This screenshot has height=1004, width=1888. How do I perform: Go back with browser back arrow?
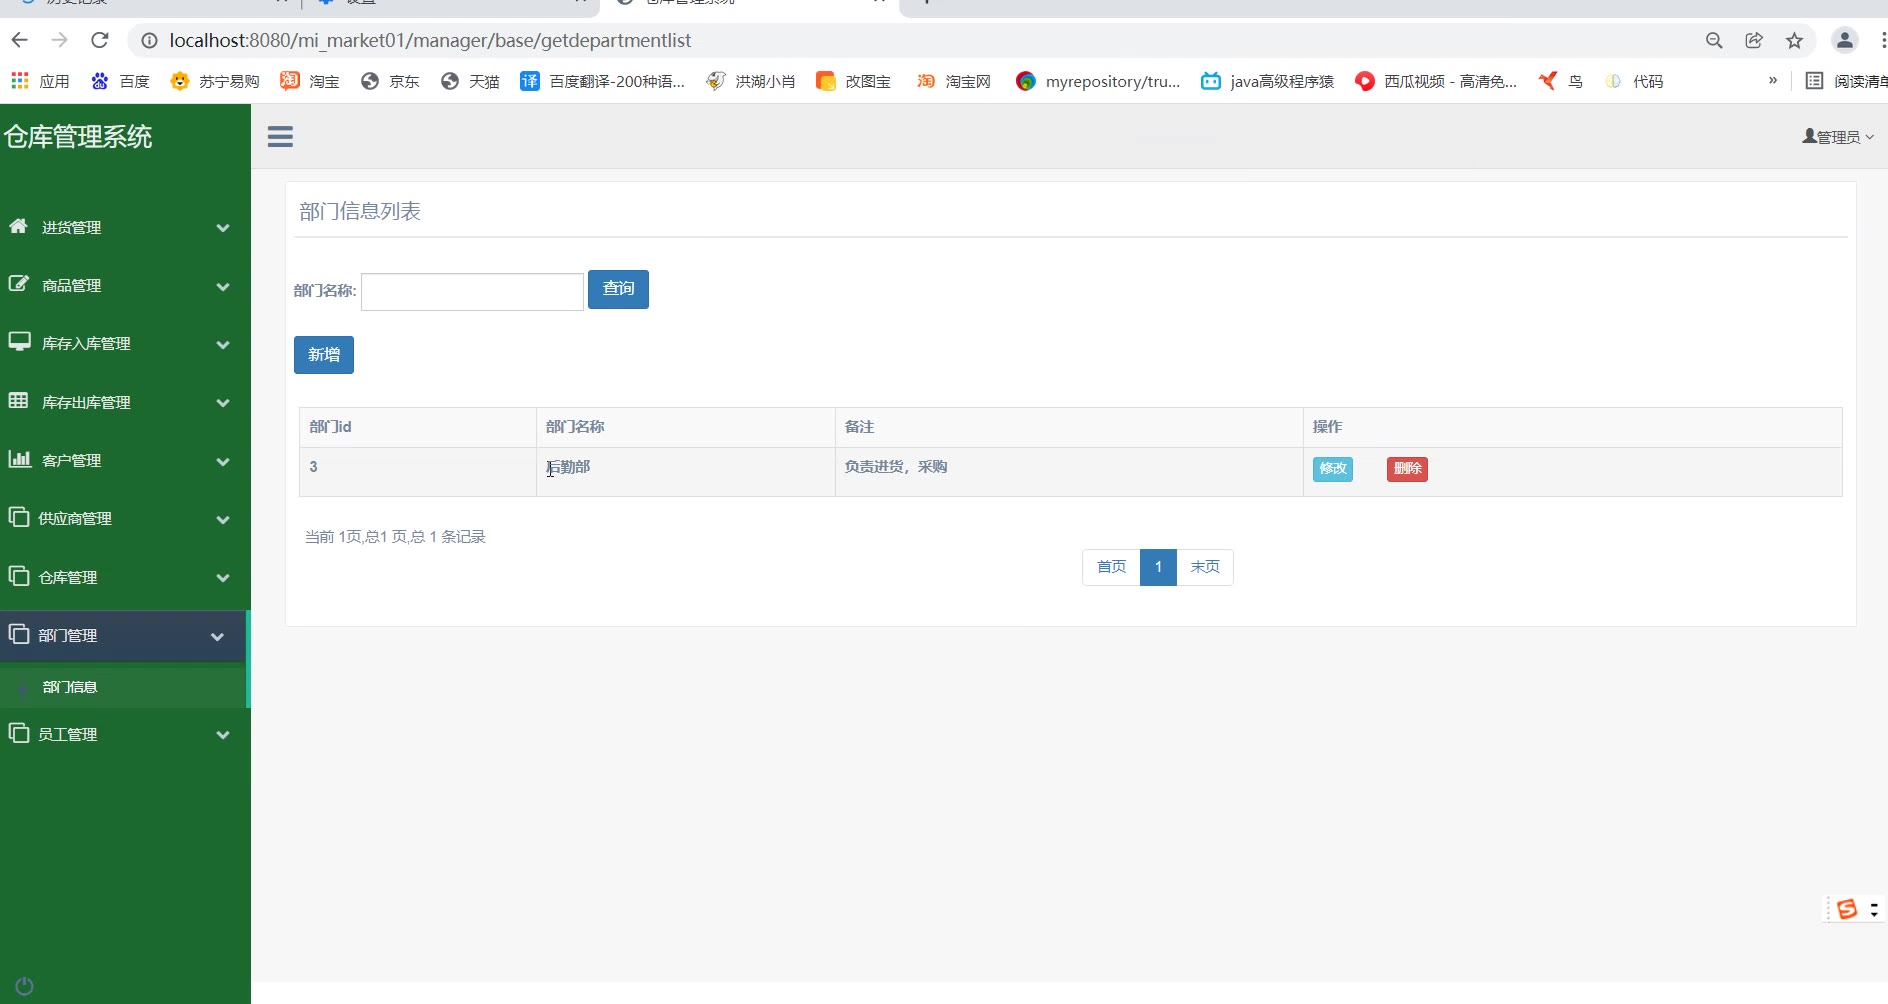tap(19, 40)
